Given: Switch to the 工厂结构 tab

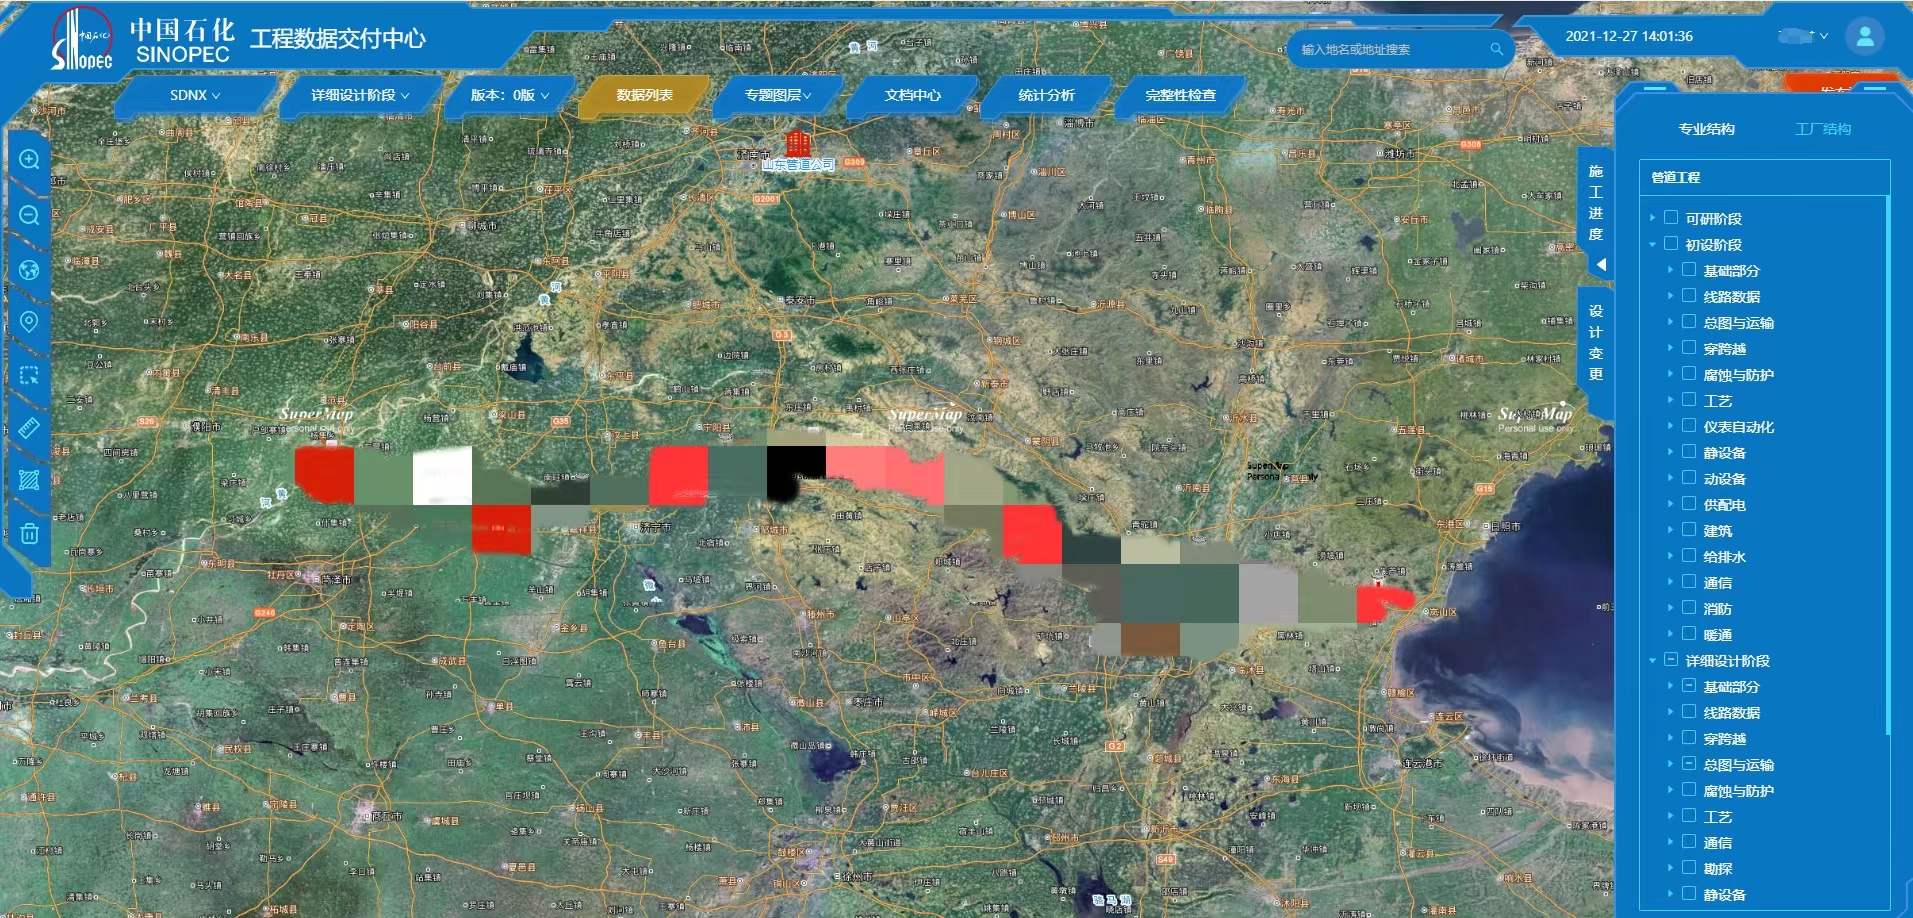Looking at the screenshot, I should coord(1822,129).
